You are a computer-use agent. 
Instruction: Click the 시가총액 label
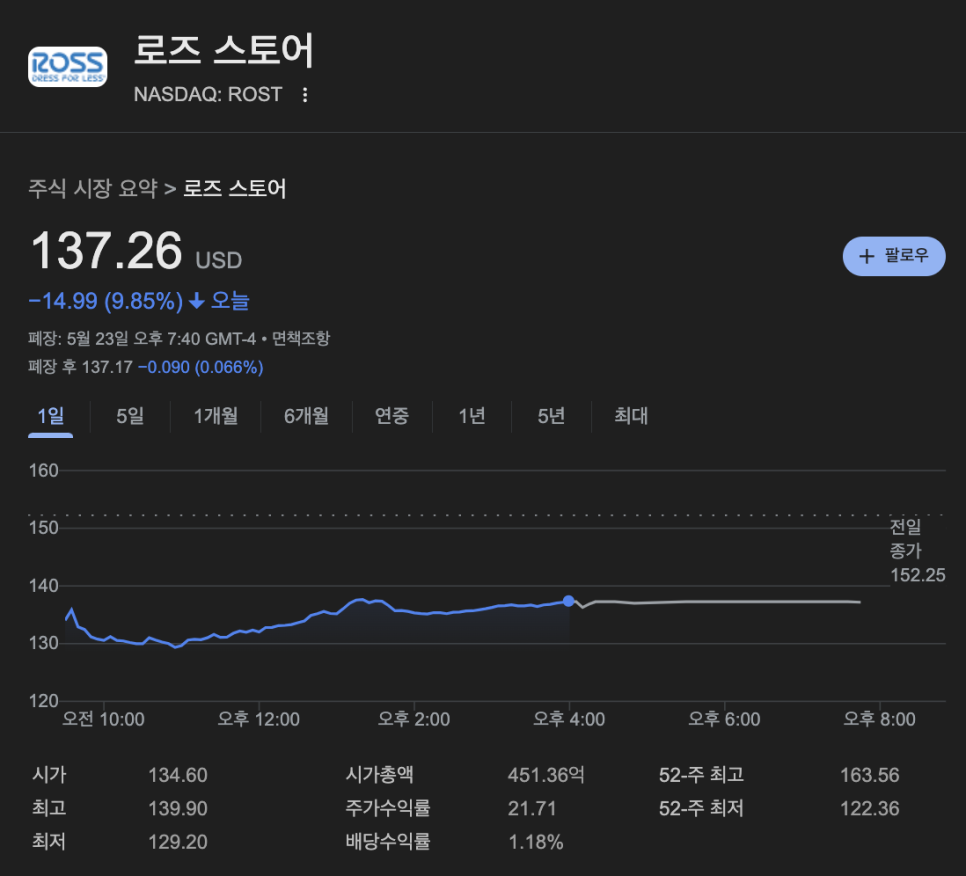[380, 775]
